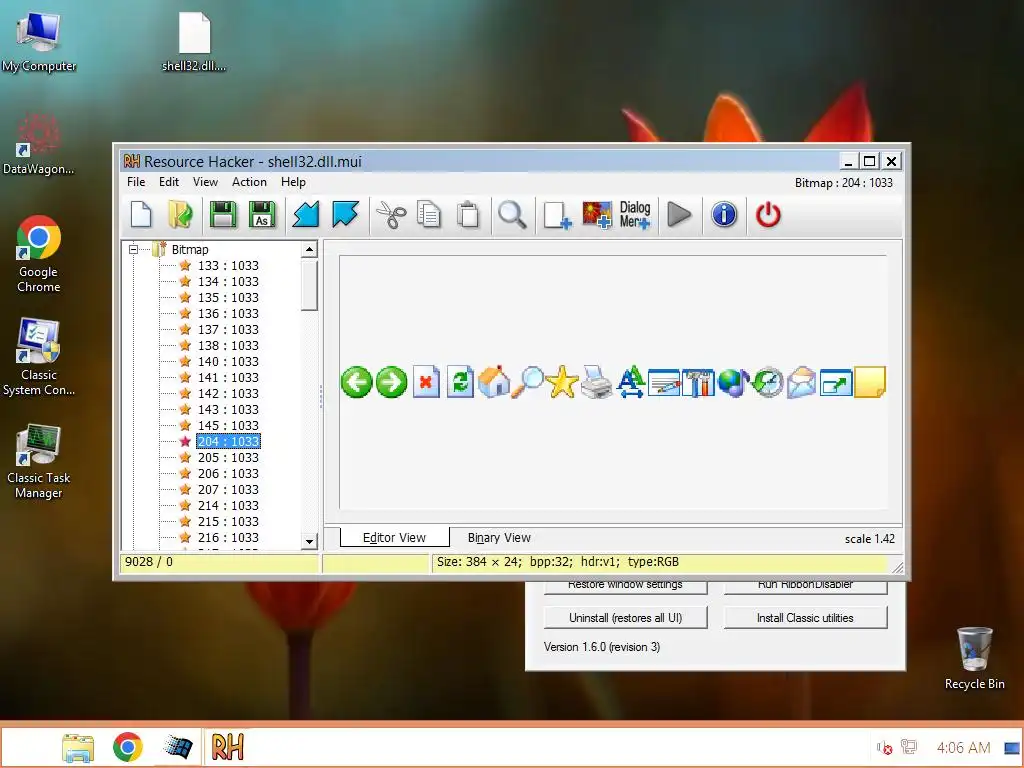Select bitmap resource 133 : 1033
This screenshot has width=1024, height=768.
(228, 265)
